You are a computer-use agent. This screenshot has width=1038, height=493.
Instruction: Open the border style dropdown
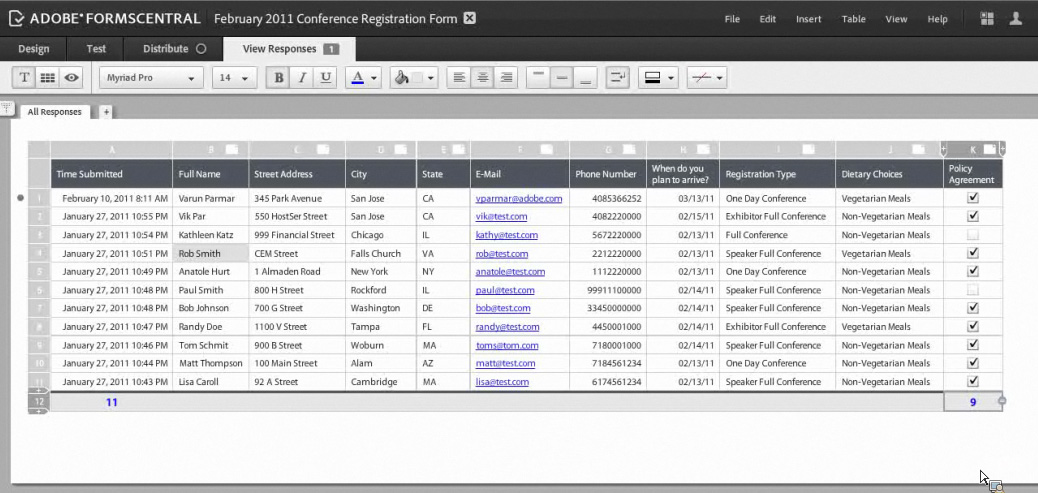click(x=659, y=78)
